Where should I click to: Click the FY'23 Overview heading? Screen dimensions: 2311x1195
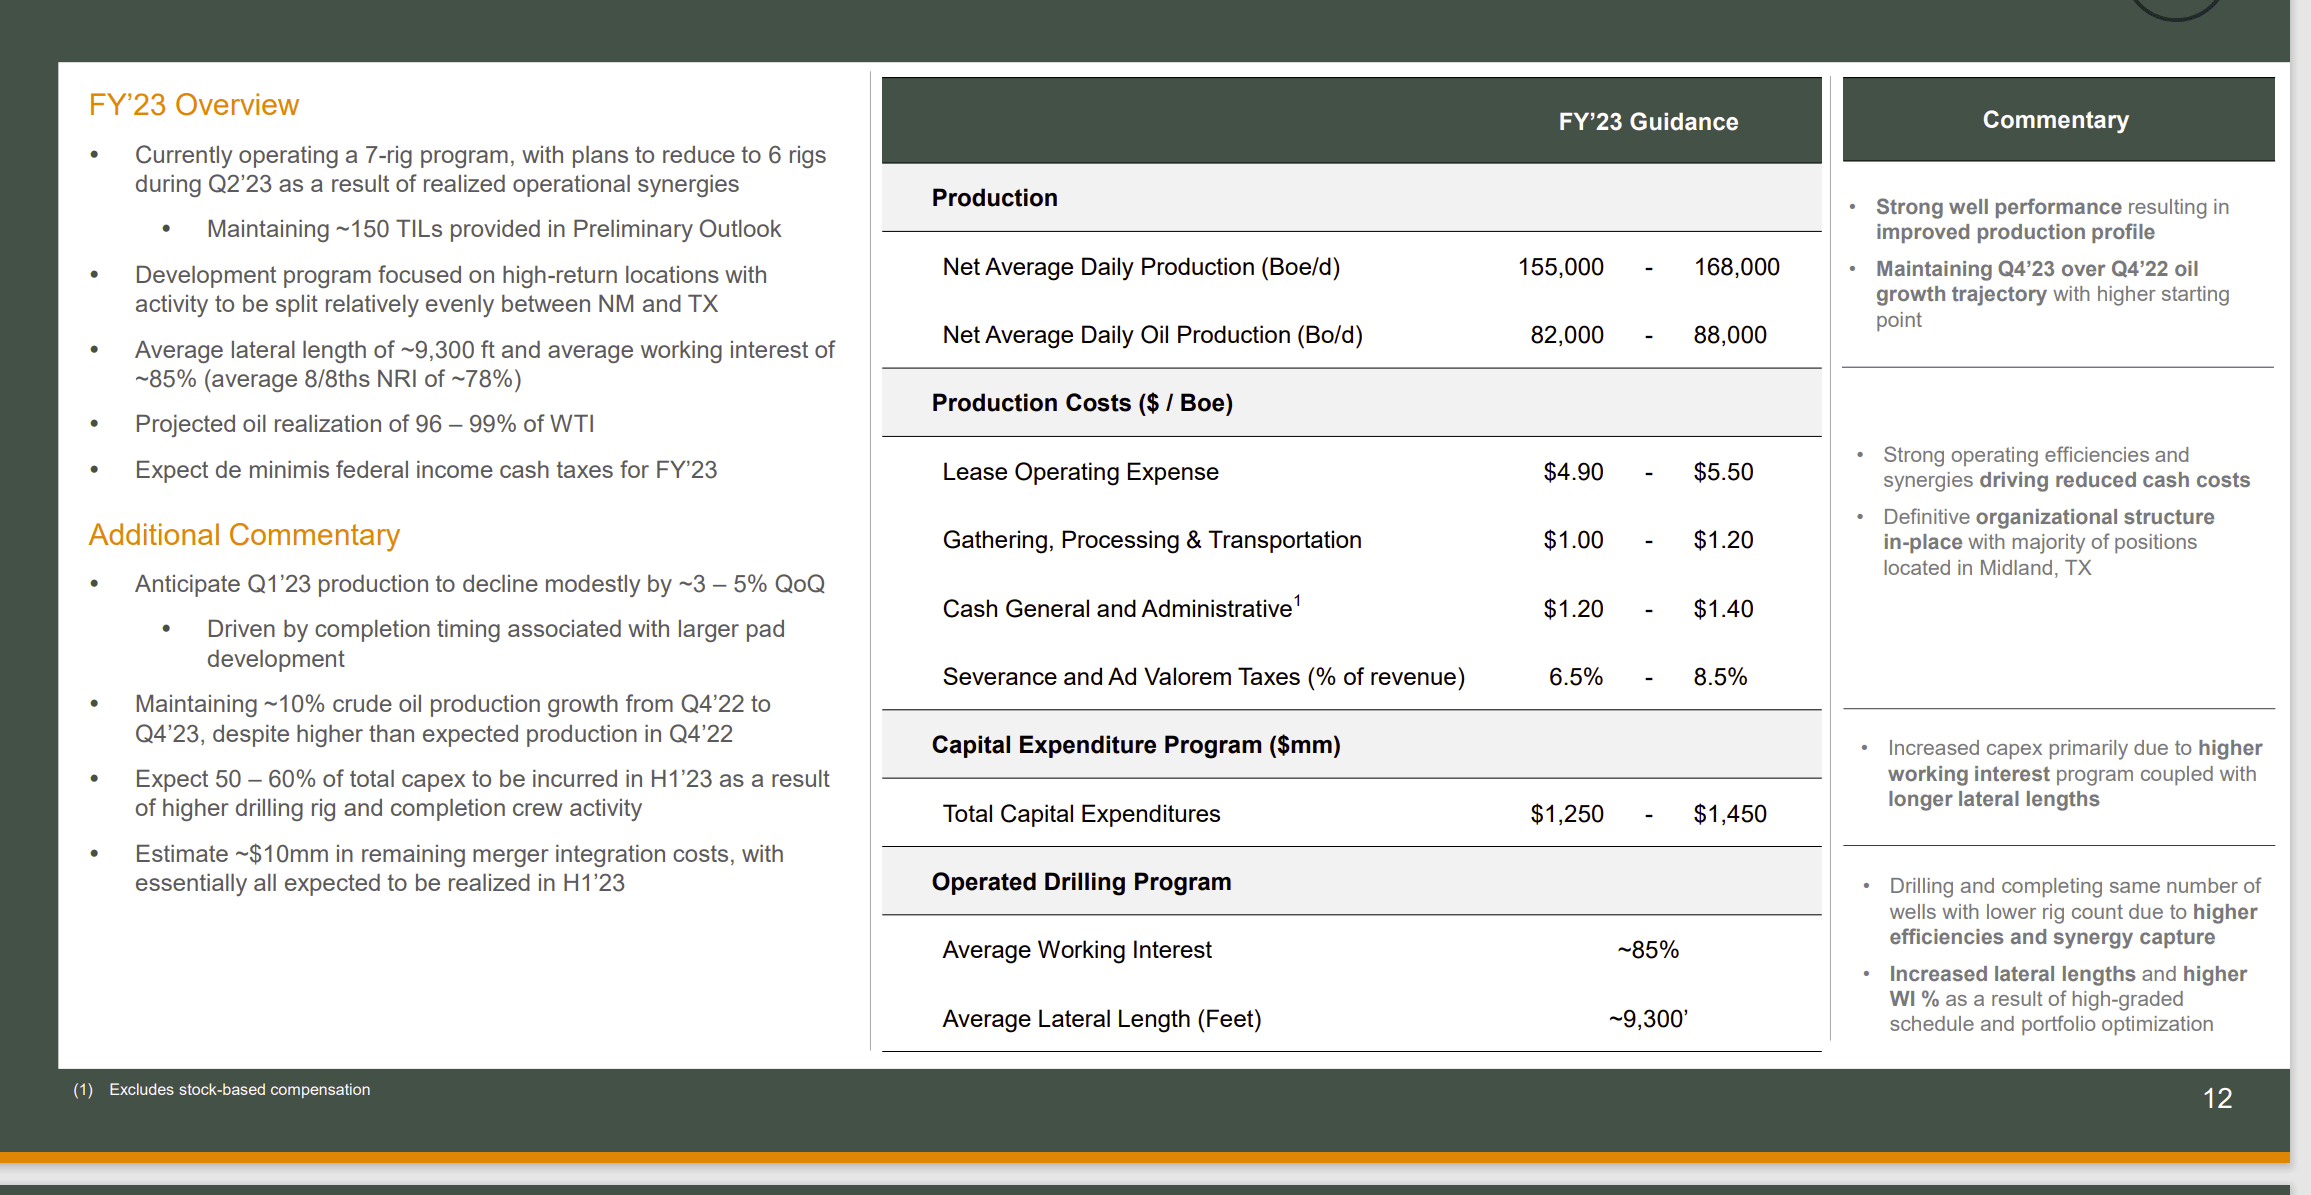(193, 105)
